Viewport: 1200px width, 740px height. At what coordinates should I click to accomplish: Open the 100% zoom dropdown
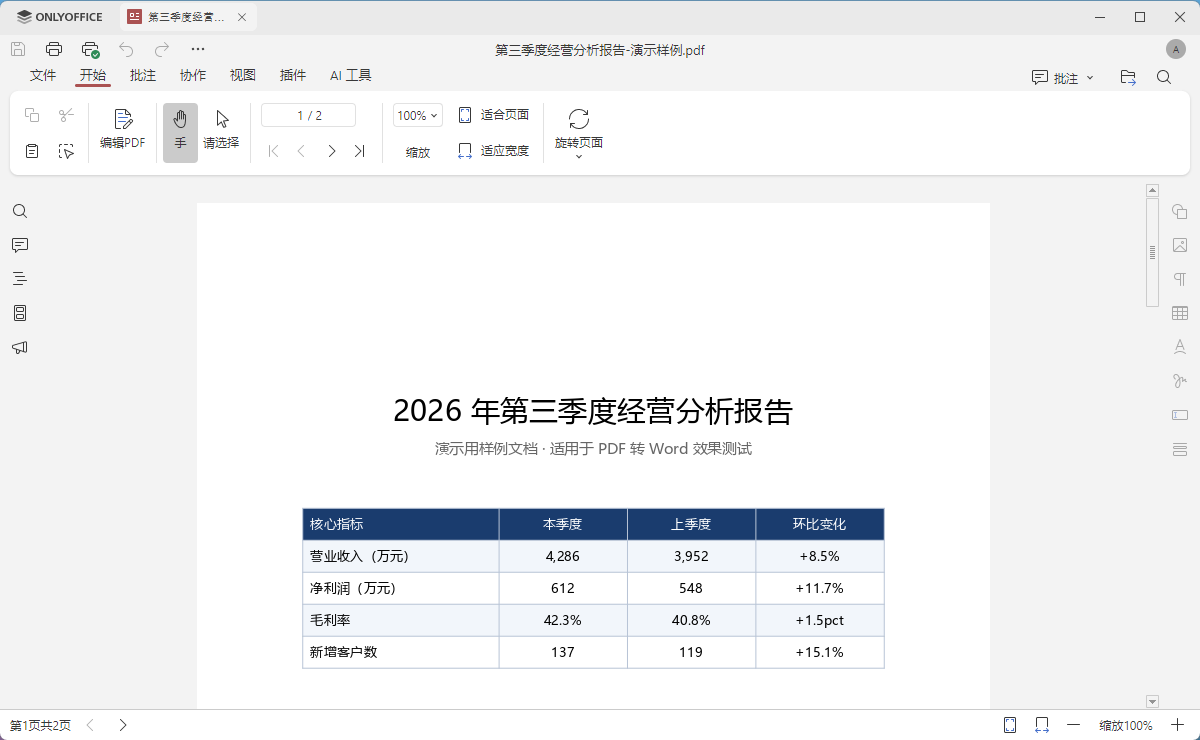coord(418,115)
